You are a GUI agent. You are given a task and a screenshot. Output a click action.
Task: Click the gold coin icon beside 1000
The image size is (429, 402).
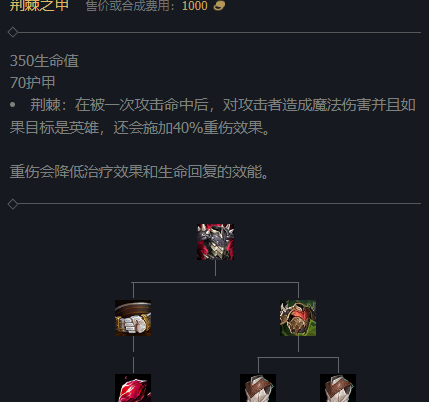(219, 6)
